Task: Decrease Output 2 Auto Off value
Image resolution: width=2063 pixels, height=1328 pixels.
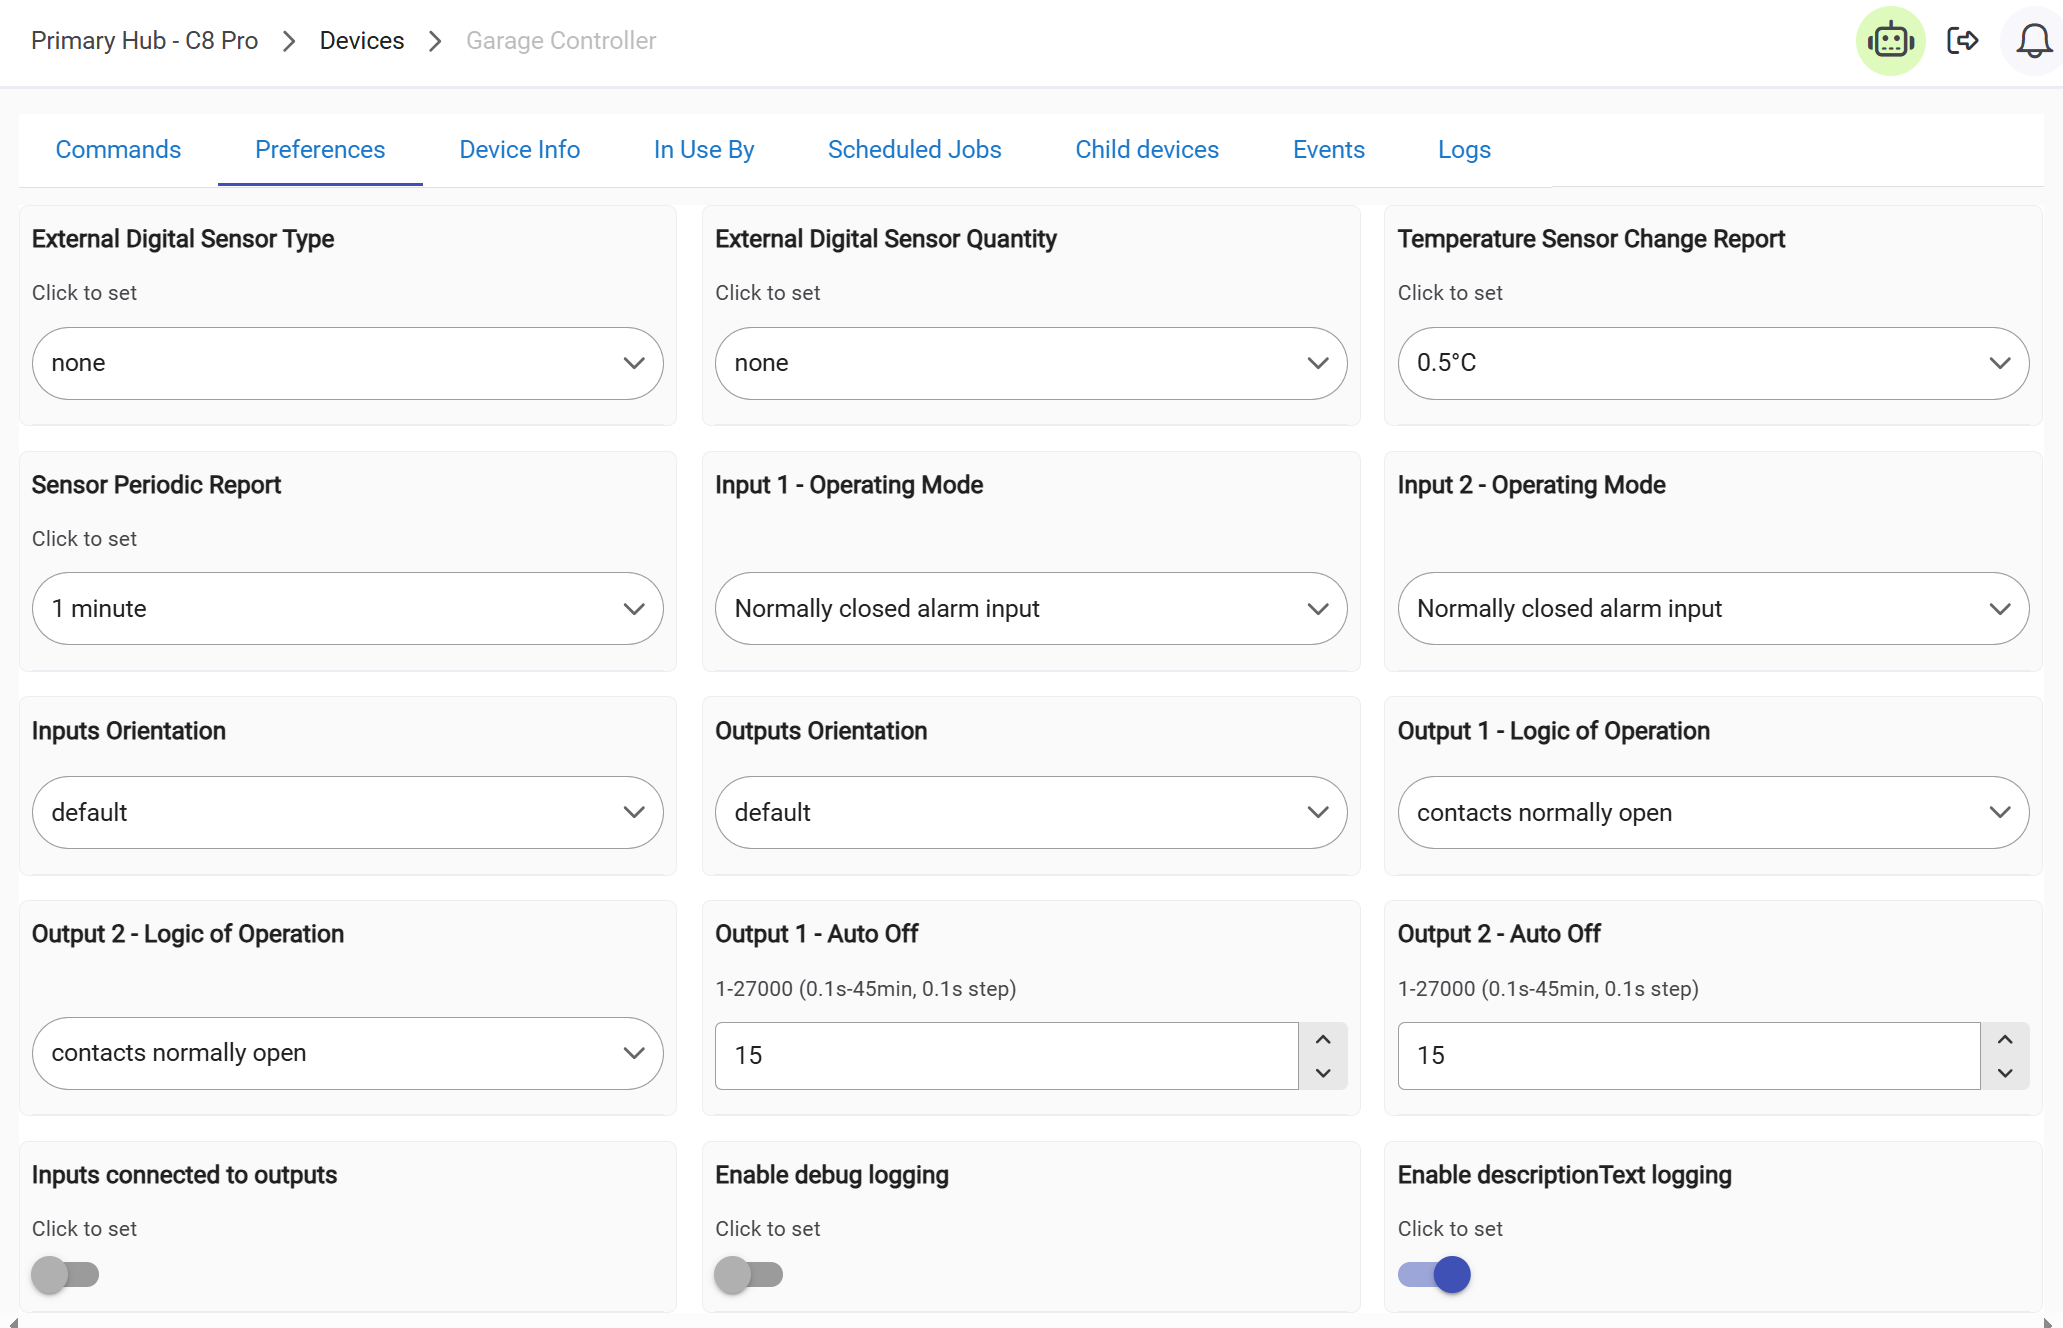Action: point(2005,1073)
